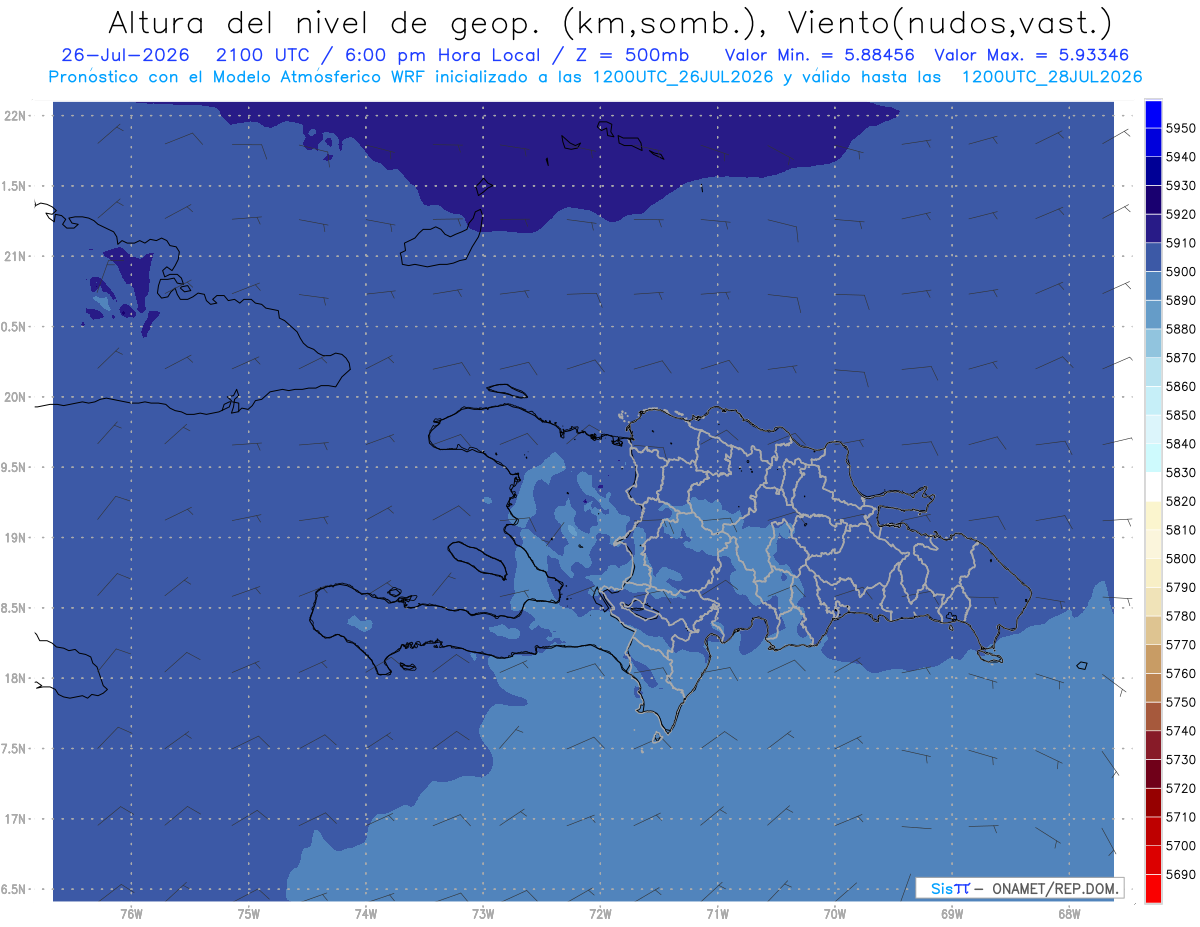Click the '21N' latitude label

(x=16, y=256)
